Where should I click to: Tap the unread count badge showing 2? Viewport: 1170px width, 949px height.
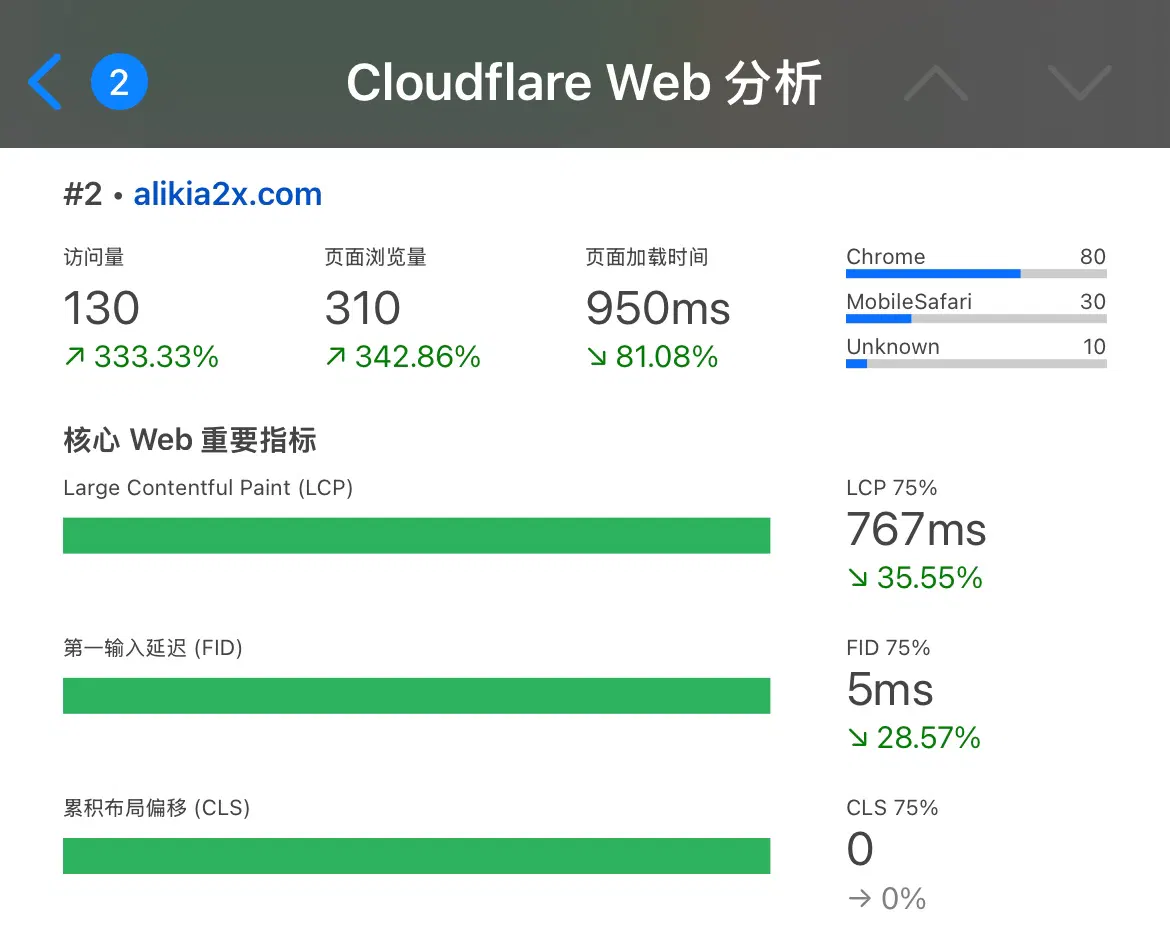119,82
